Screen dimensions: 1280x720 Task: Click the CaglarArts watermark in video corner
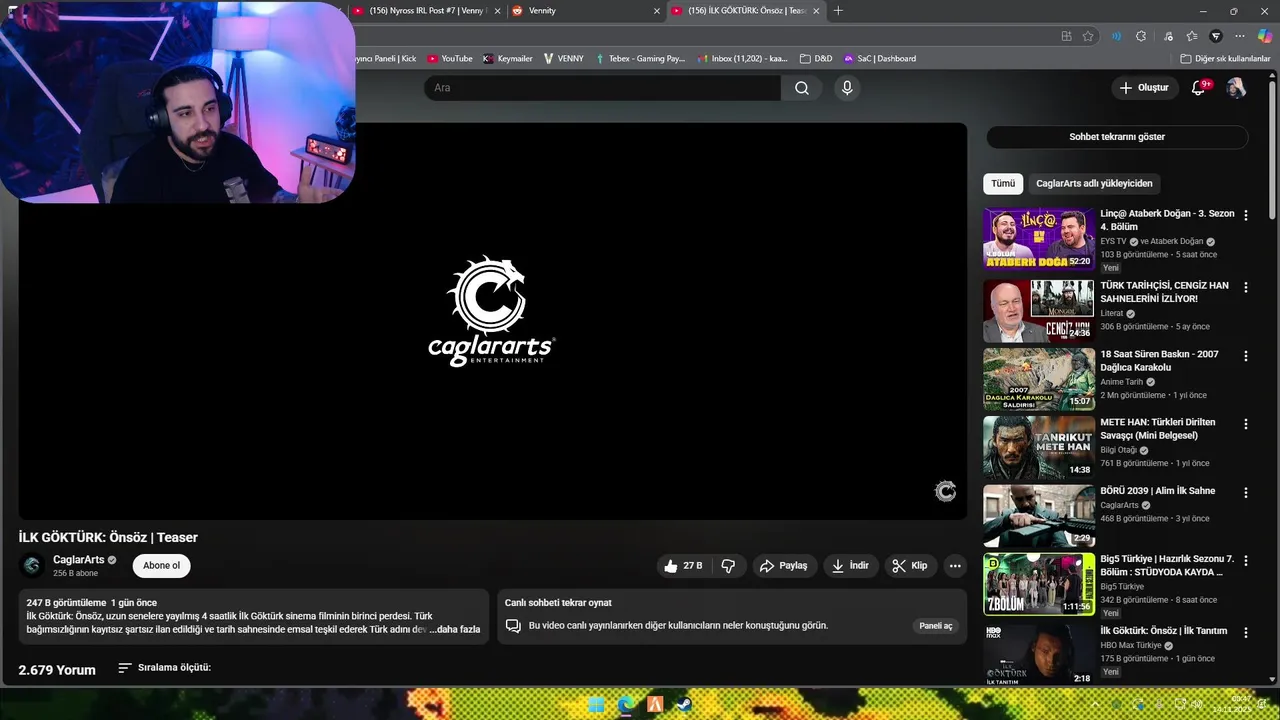click(945, 491)
